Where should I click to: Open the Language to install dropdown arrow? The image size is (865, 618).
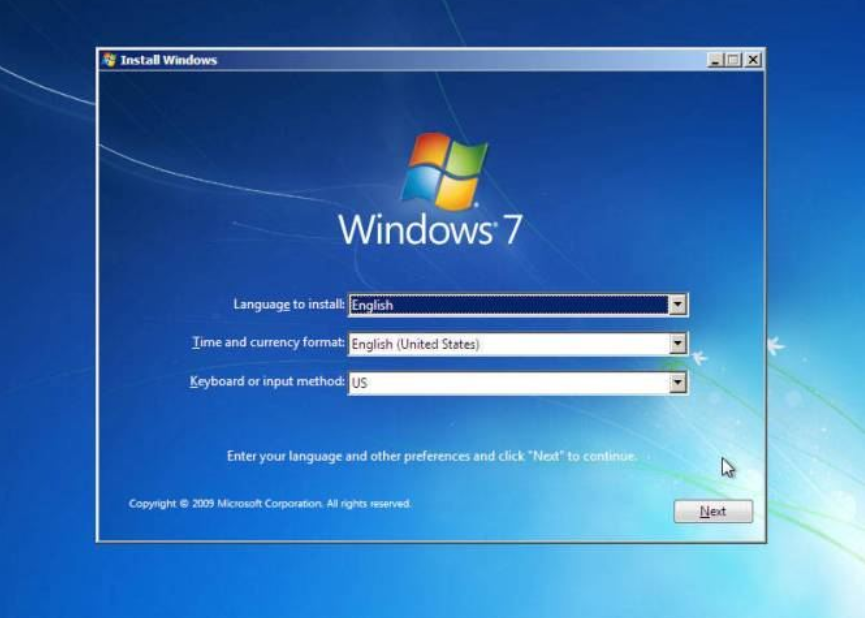(677, 305)
